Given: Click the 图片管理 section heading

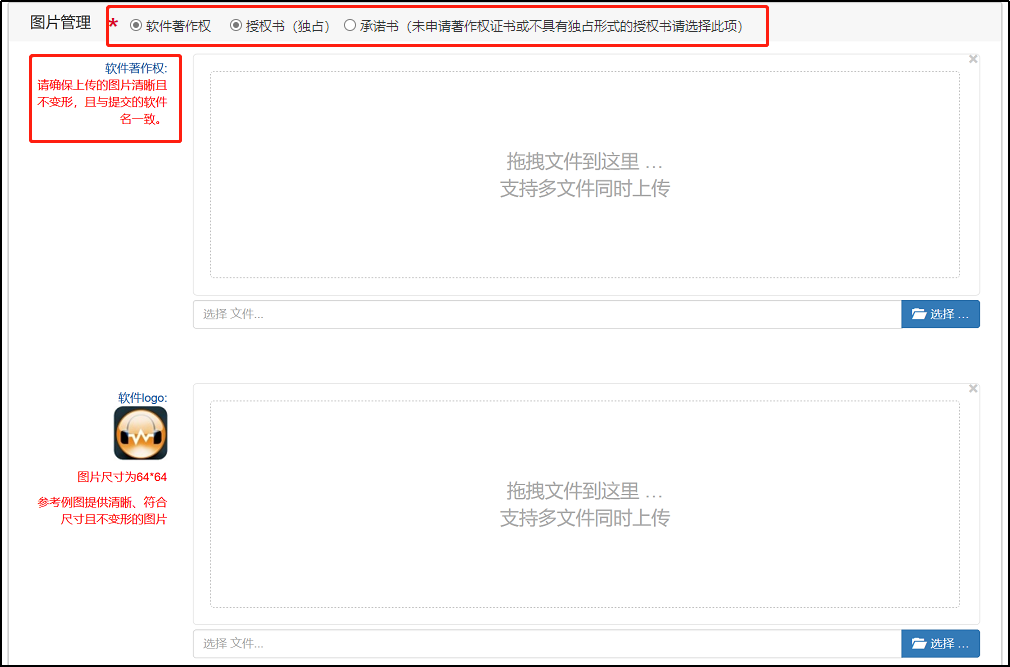Looking at the screenshot, I should 60,23.
